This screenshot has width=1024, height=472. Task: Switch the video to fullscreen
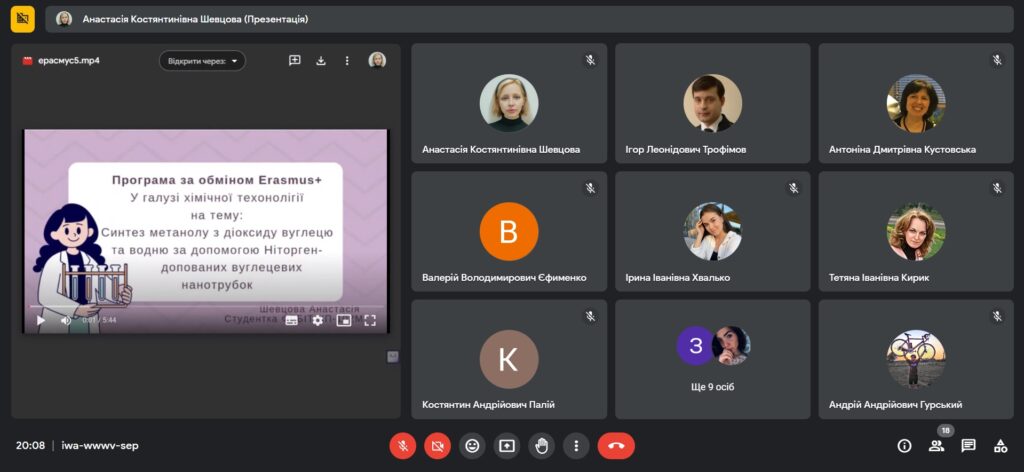click(370, 320)
